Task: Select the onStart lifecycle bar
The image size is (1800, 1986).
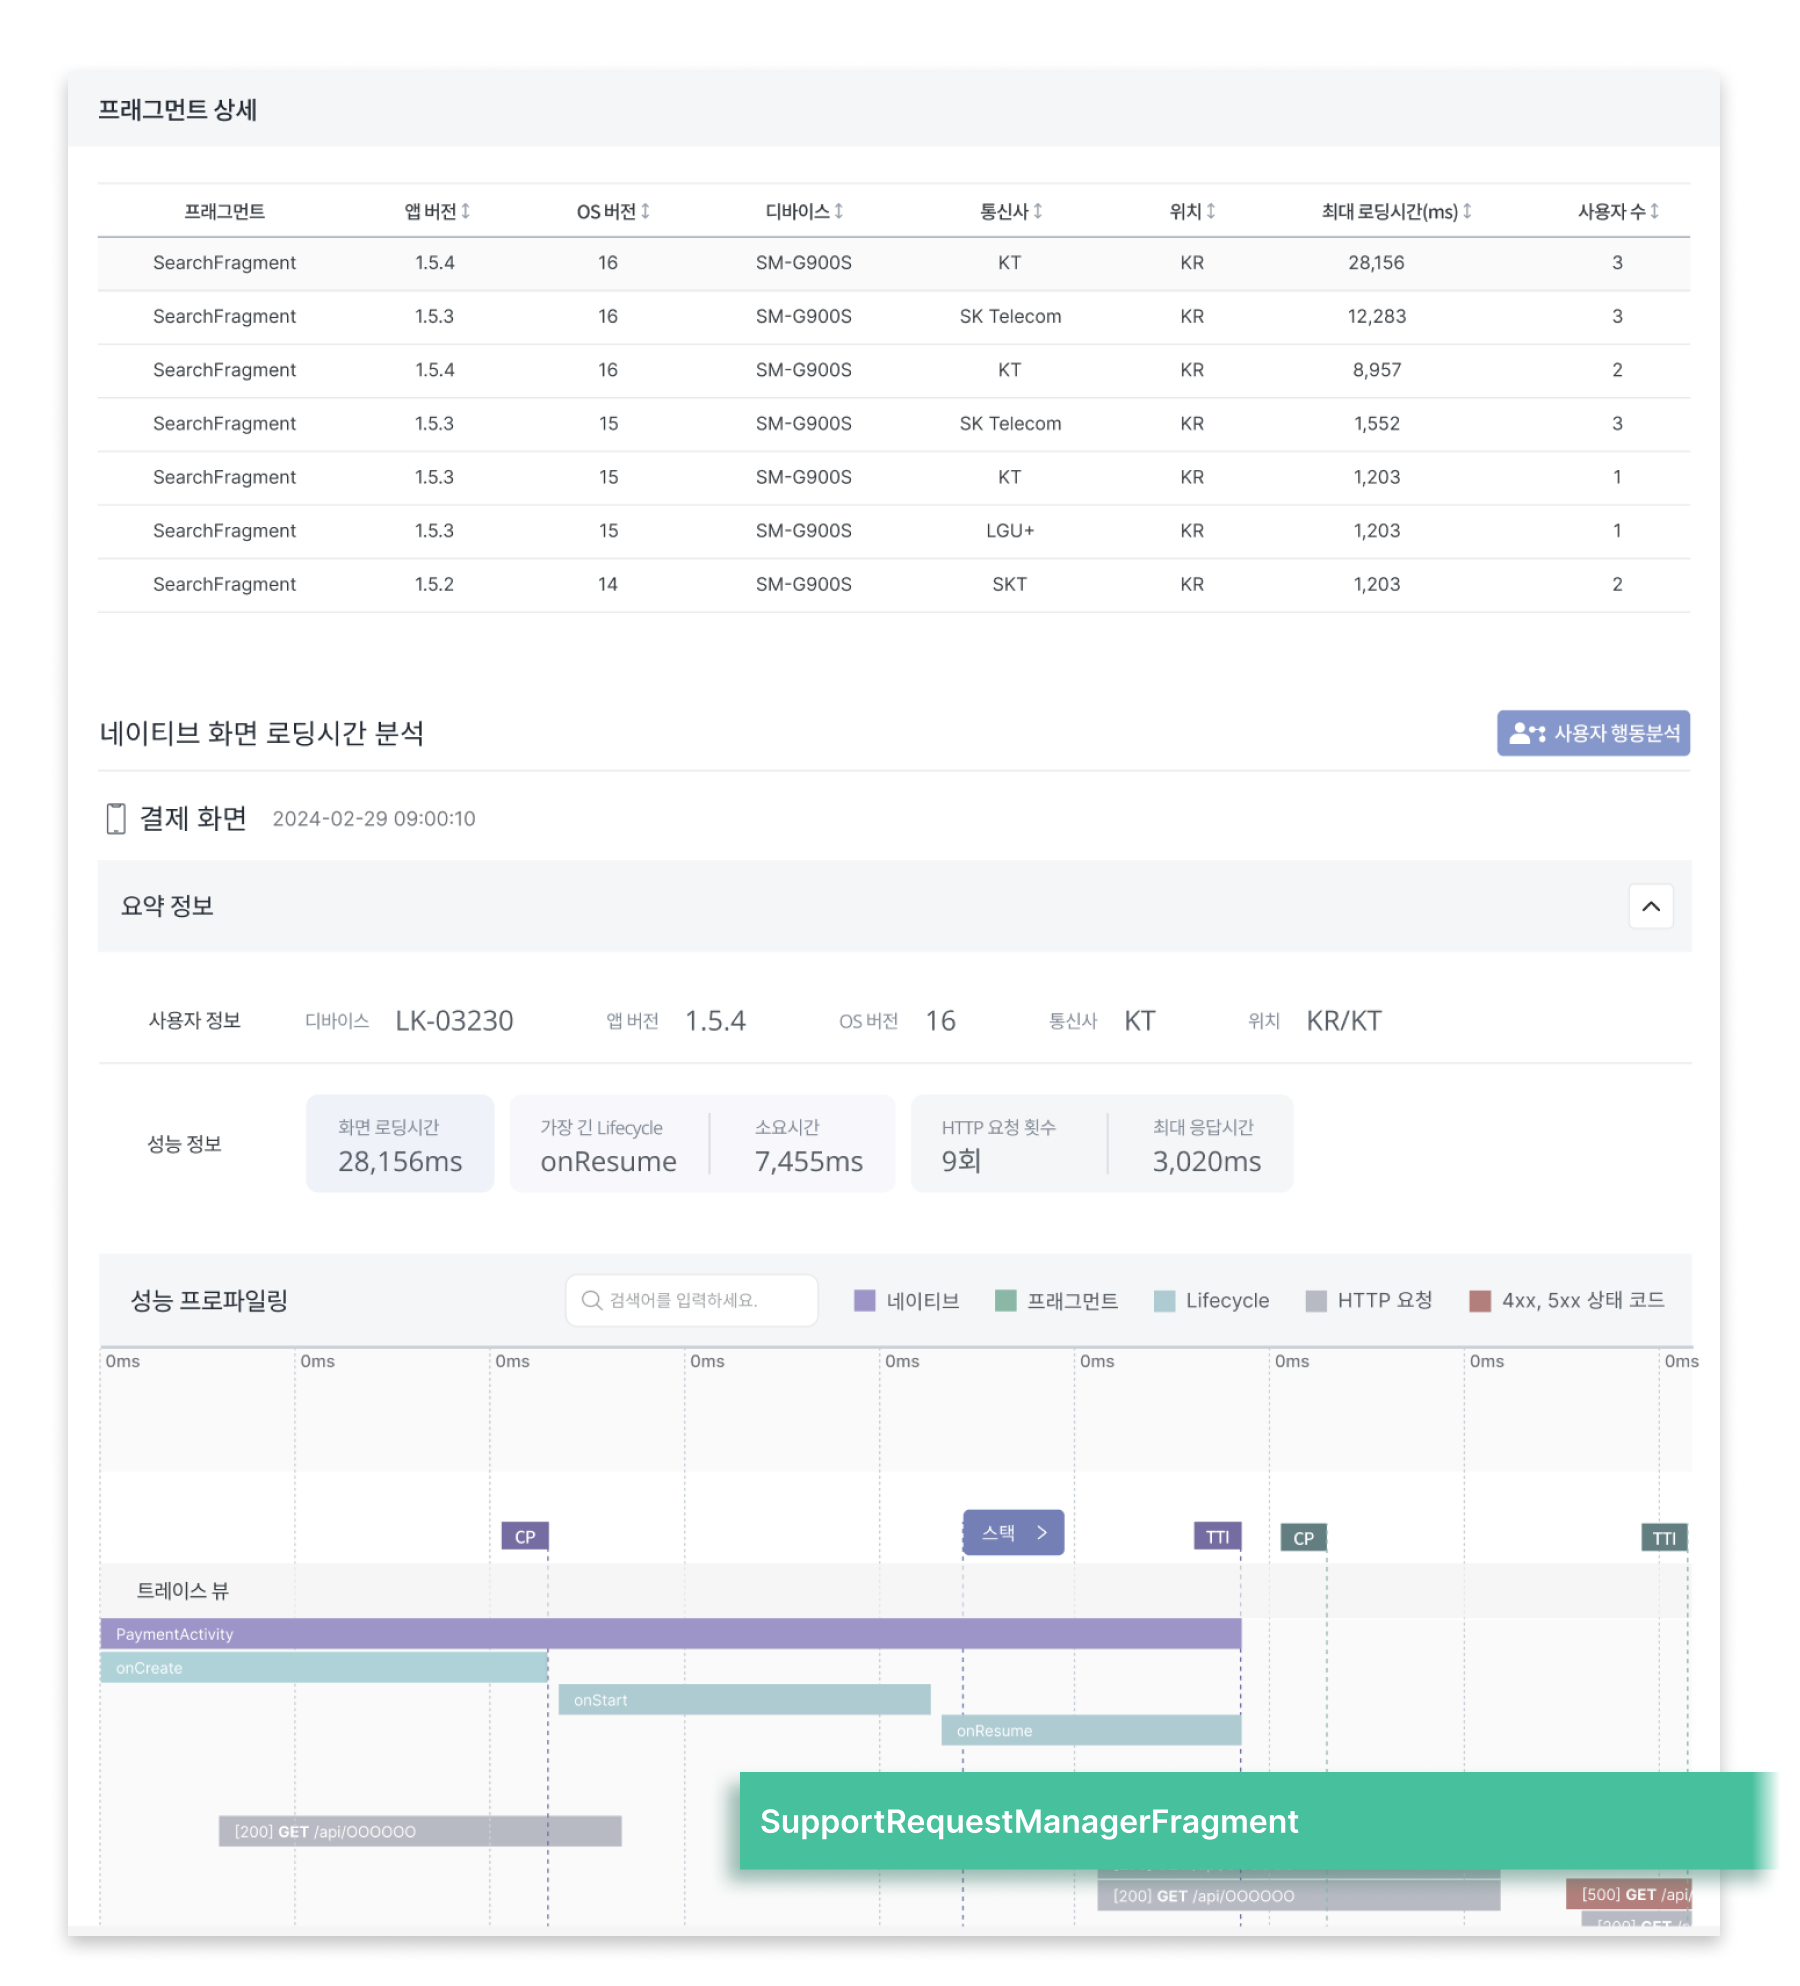Action: [744, 1699]
